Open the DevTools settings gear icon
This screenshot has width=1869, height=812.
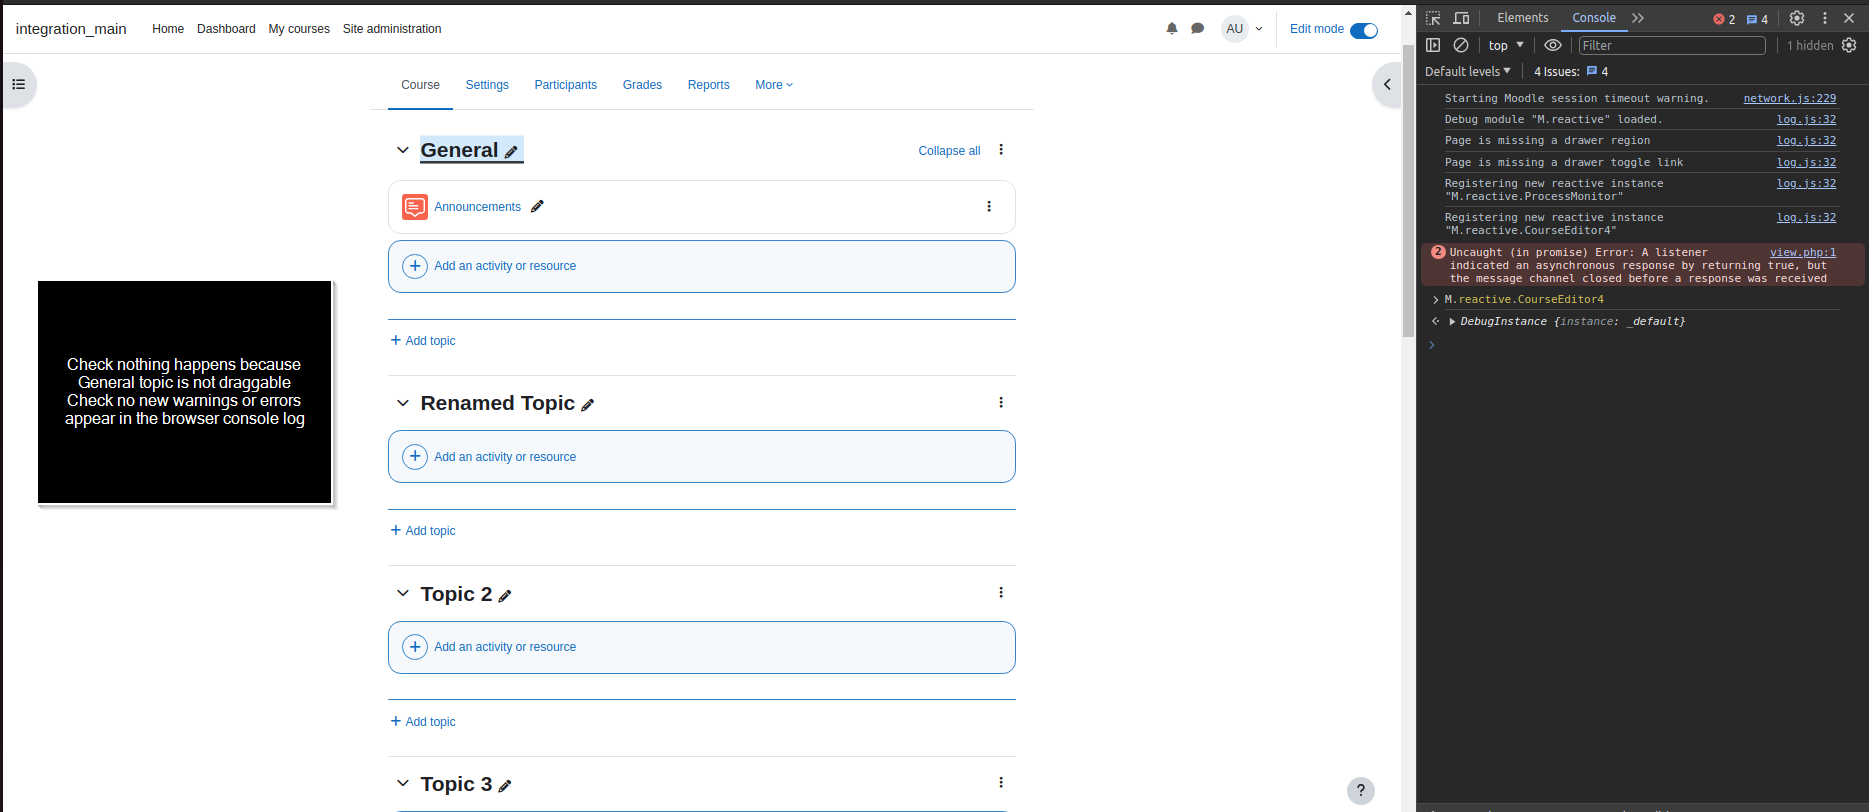pyautogui.click(x=1797, y=18)
